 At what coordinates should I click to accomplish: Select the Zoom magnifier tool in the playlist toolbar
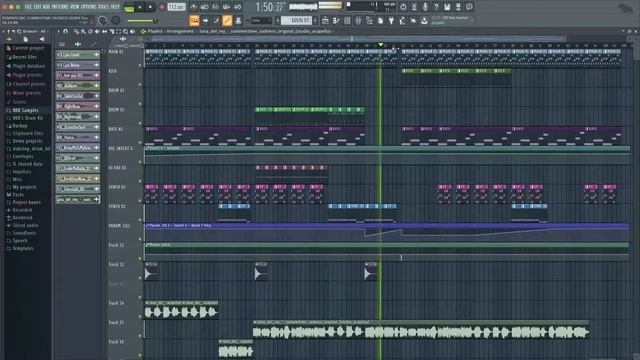[x=125, y=31]
